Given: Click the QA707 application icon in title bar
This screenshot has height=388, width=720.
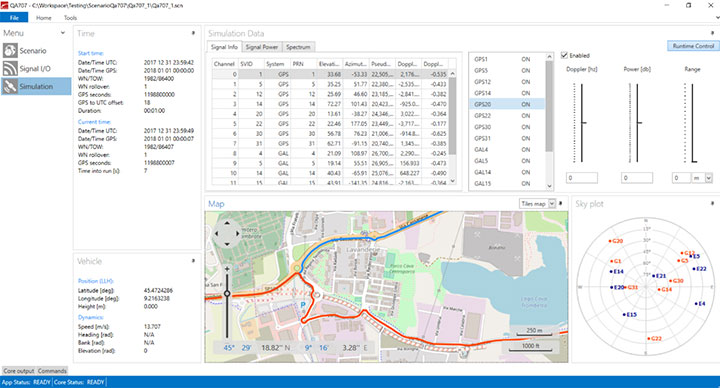Looking at the screenshot, I should click(x=5, y=5).
